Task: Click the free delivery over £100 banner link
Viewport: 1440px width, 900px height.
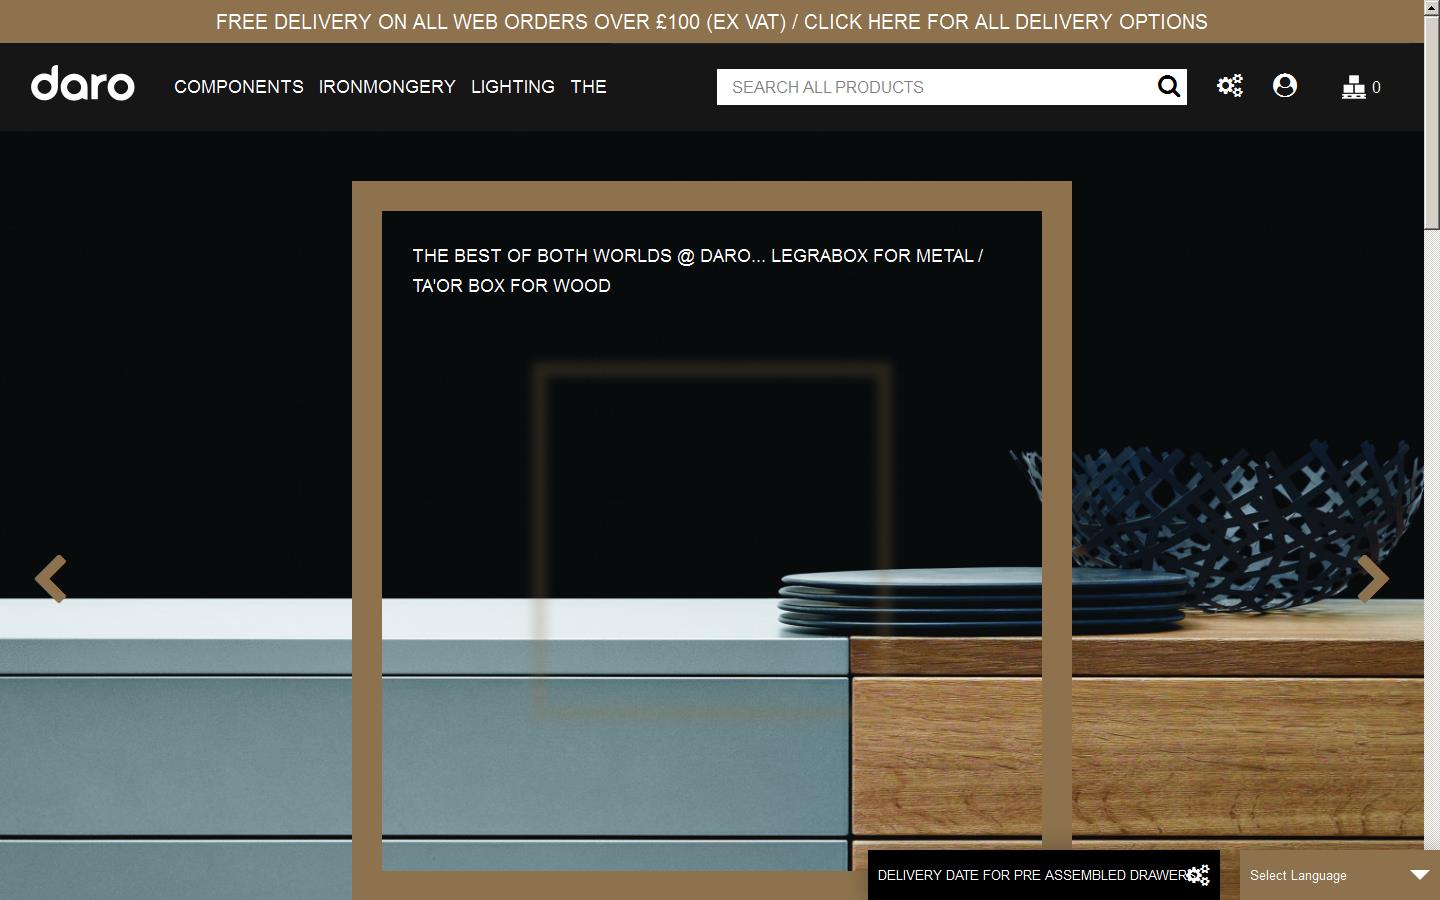Action: tap(710, 21)
